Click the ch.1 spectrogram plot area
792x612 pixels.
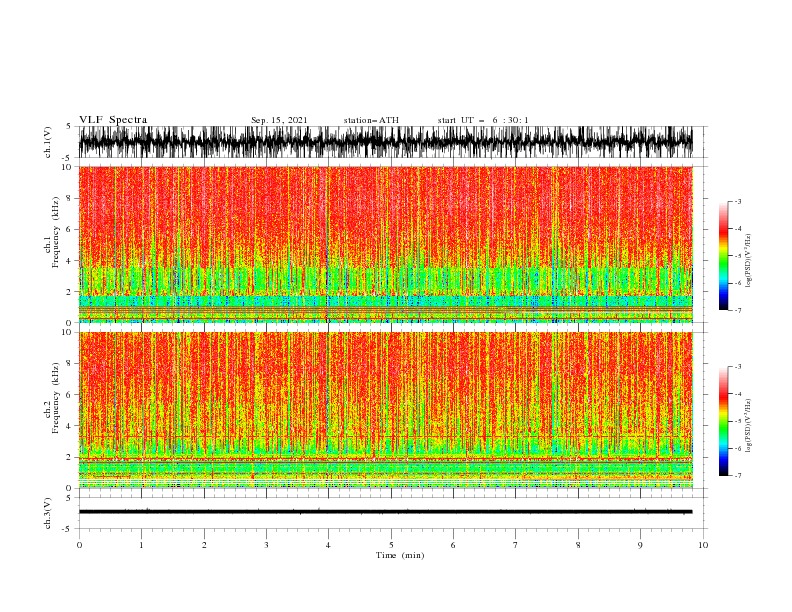385,244
